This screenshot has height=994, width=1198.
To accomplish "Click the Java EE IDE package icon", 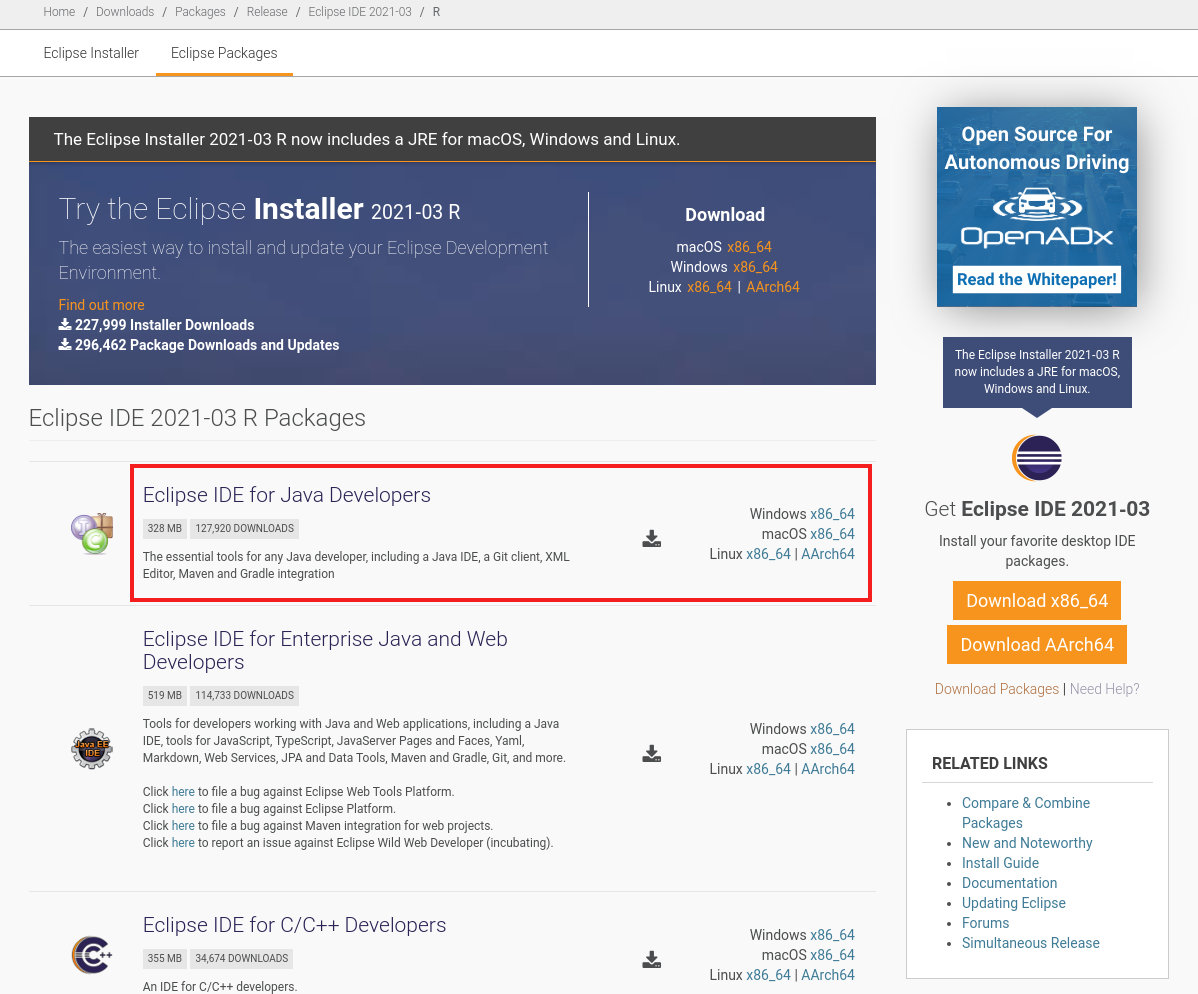I will [x=92, y=748].
